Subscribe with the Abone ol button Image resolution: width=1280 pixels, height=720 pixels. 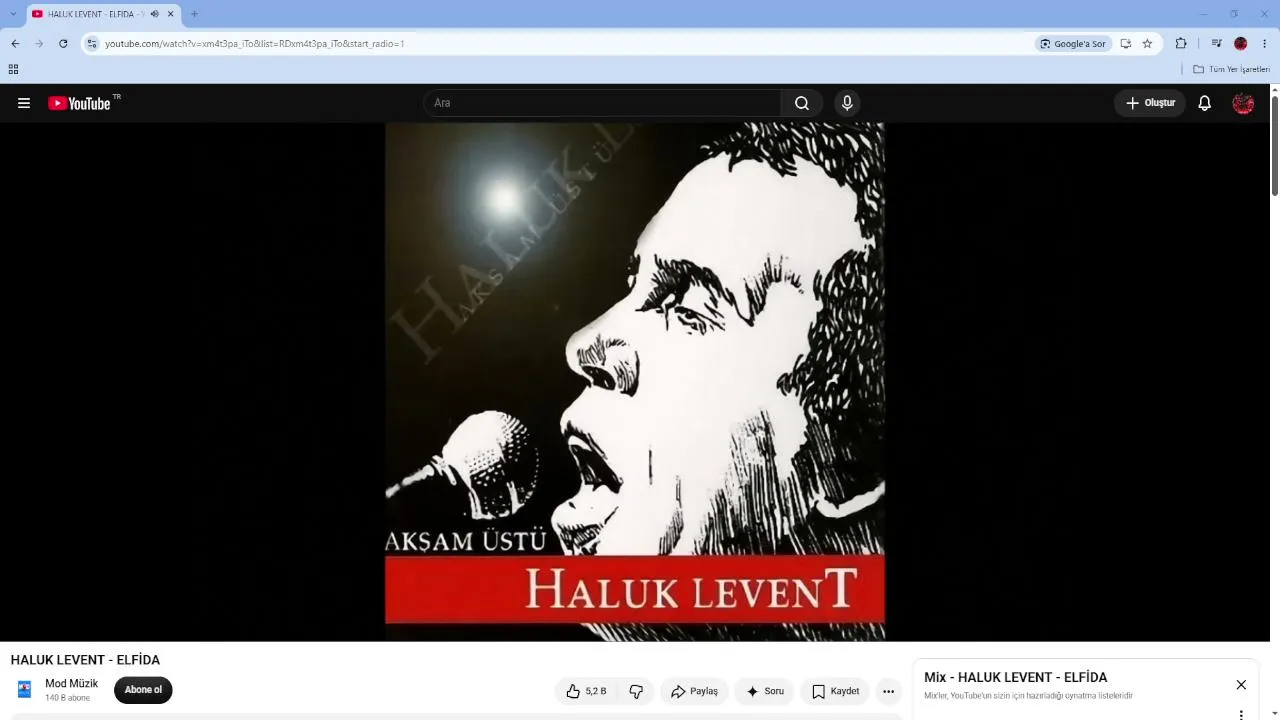click(x=143, y=690)
